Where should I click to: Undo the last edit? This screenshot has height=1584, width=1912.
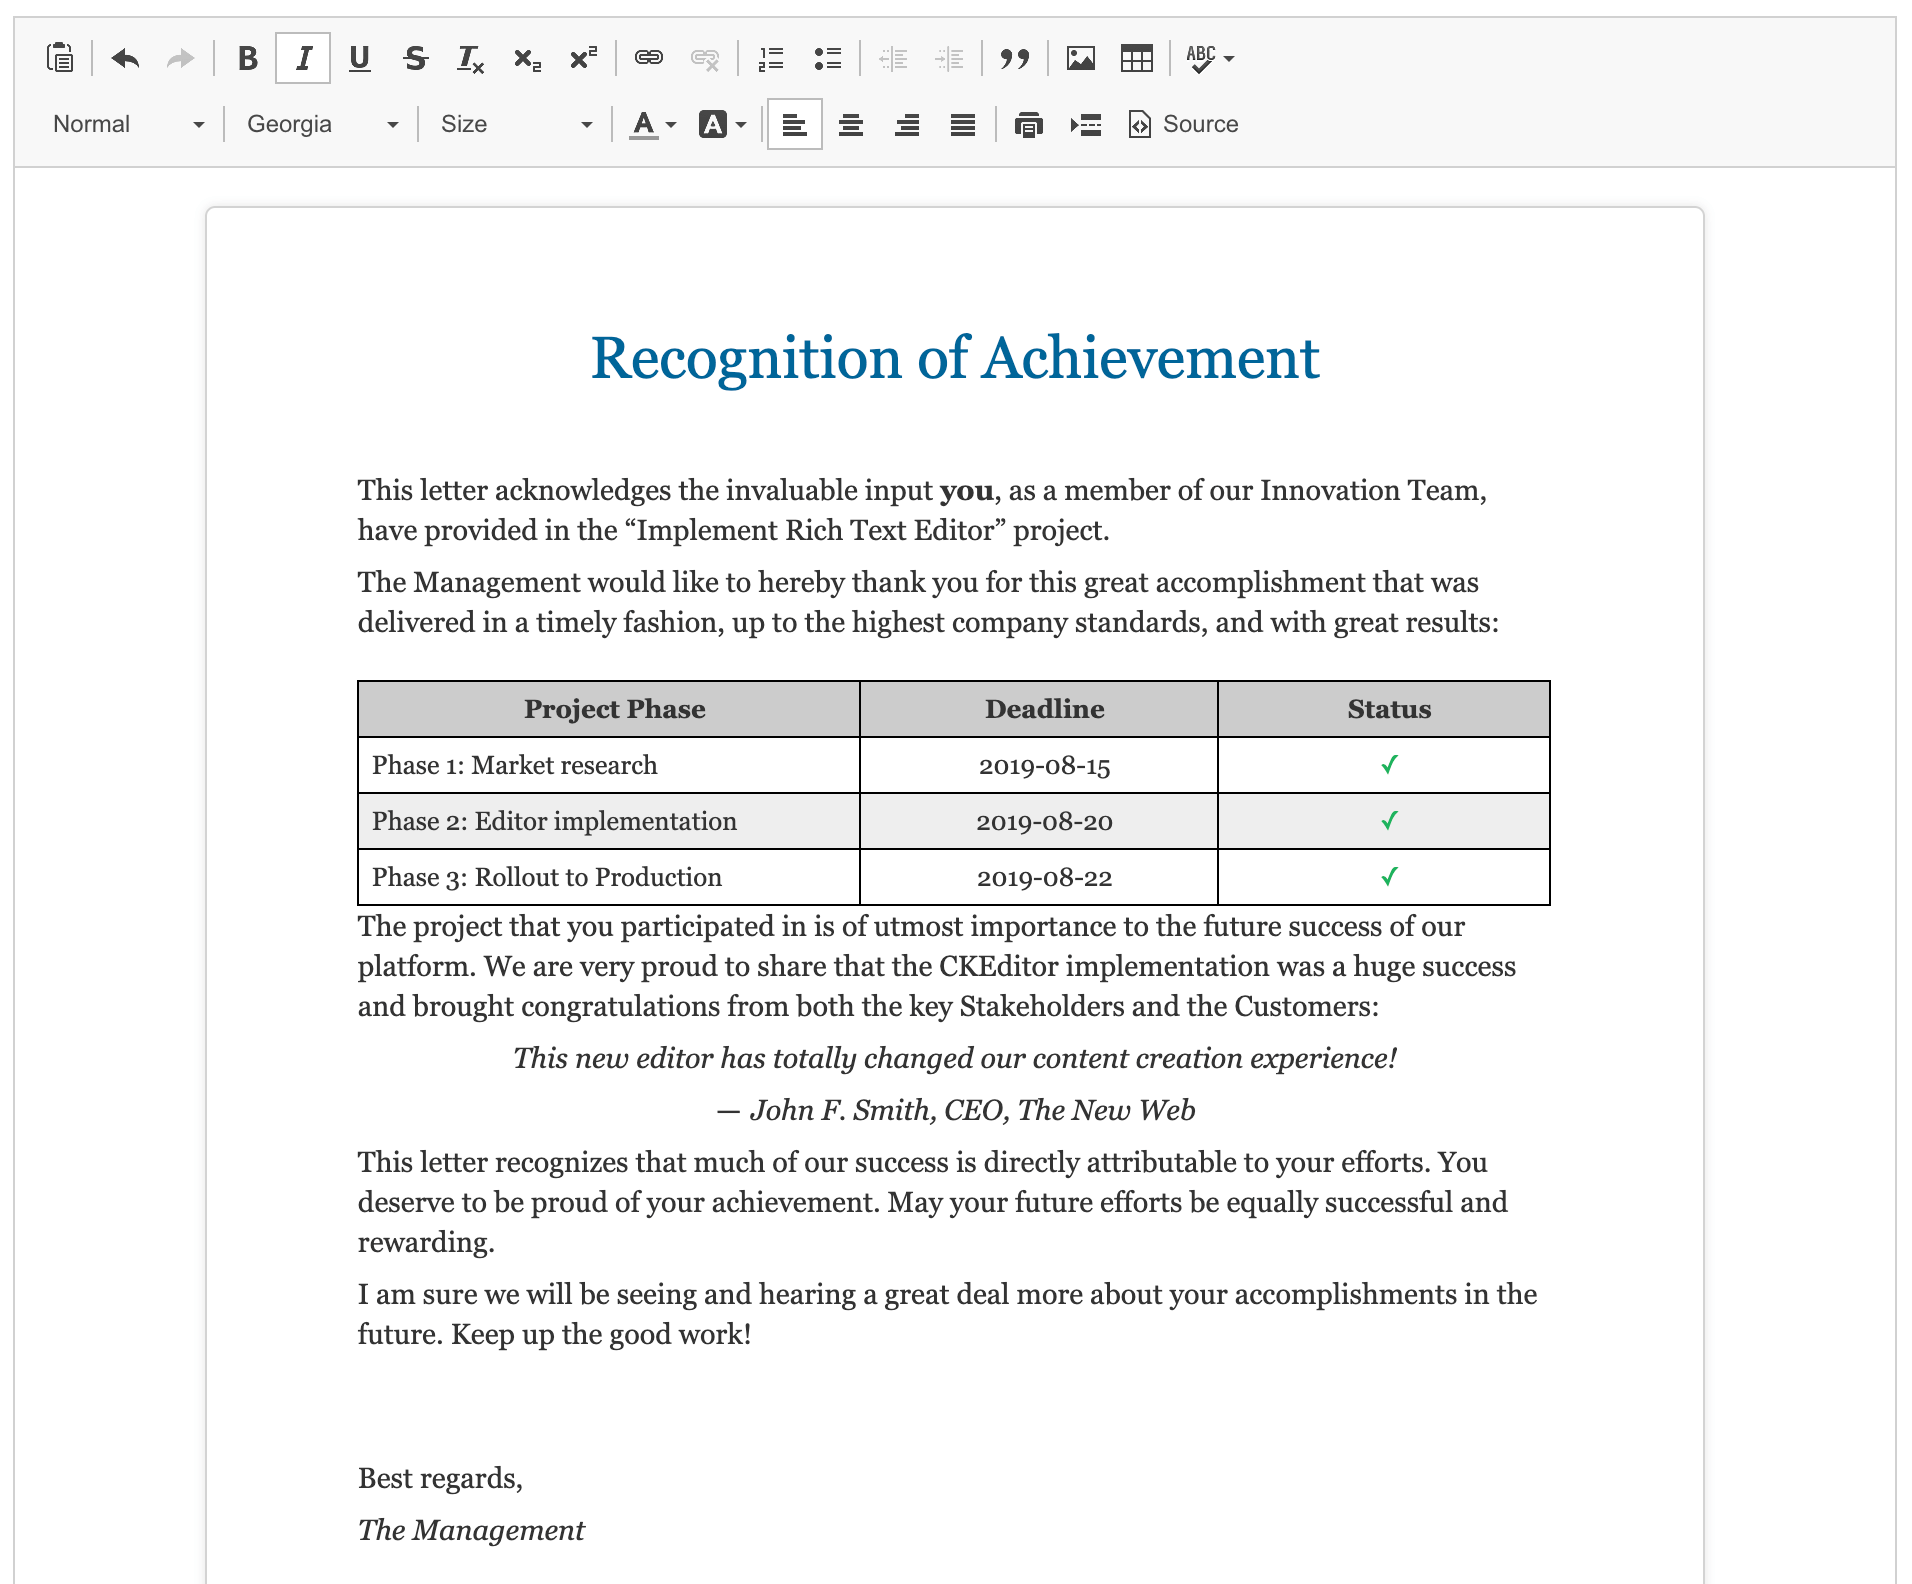coord(125,58)
